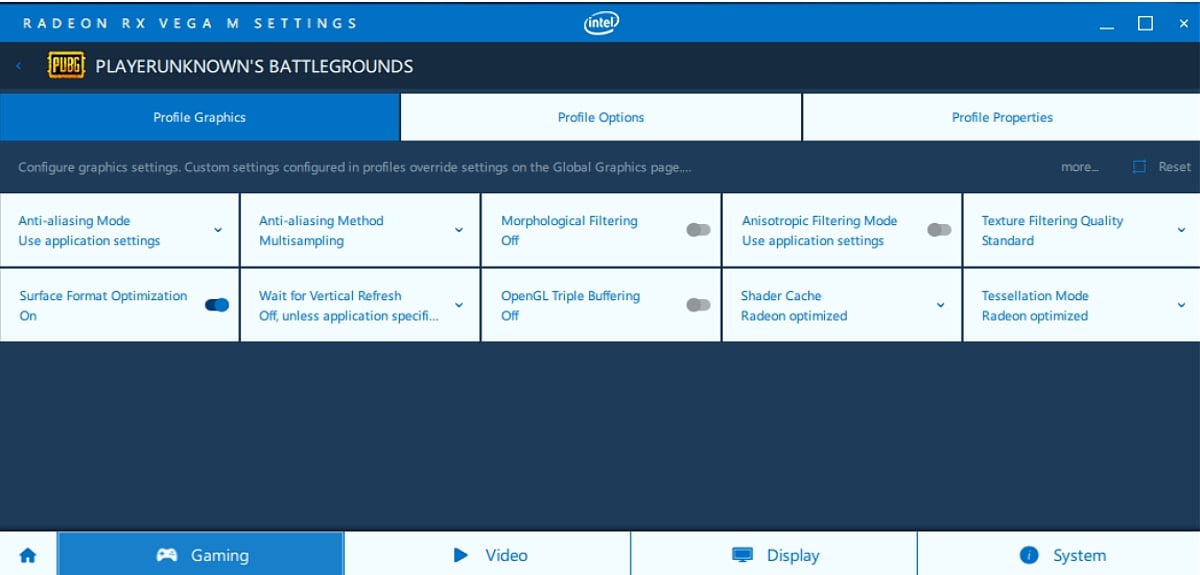Click the 'Configure graphics settings' description text
Screen dimensions: 1200x575
click(x=355, y=167)
